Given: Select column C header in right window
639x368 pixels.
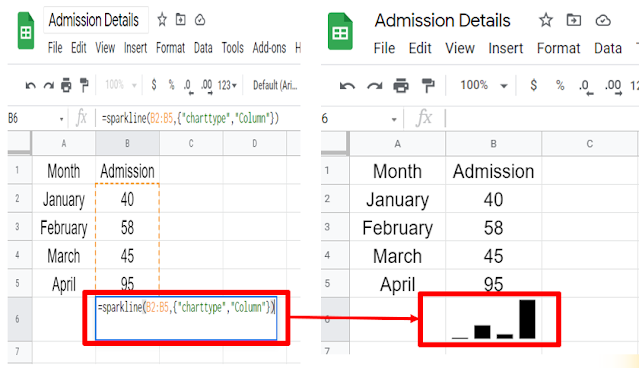Looking at the screenshot, I should pyautogui.click(x=590, y=144).
